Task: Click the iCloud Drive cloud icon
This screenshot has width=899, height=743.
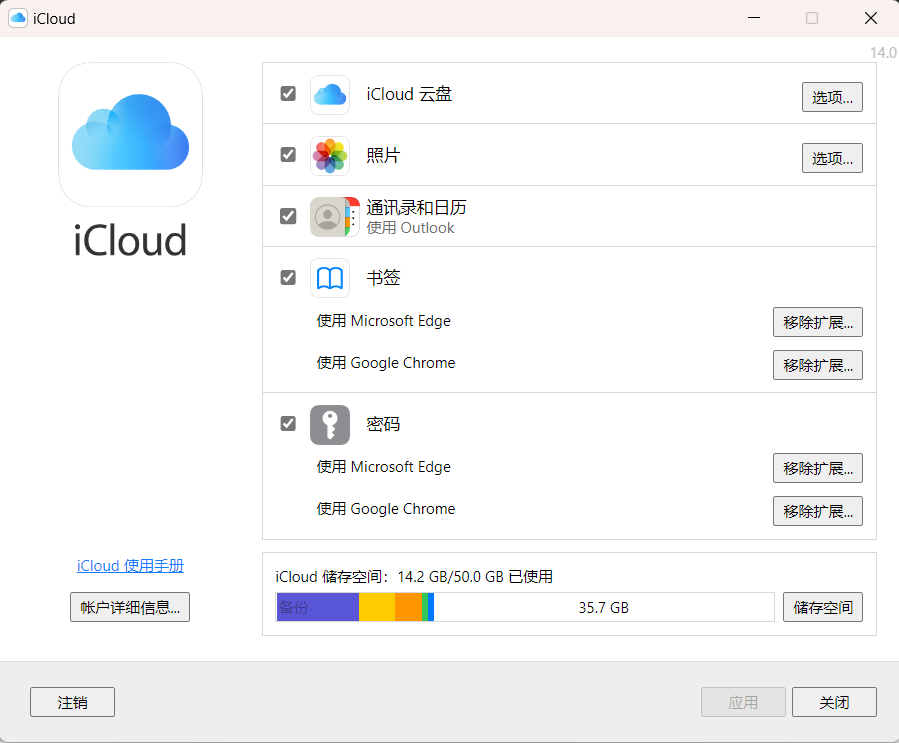Action: 330,95
